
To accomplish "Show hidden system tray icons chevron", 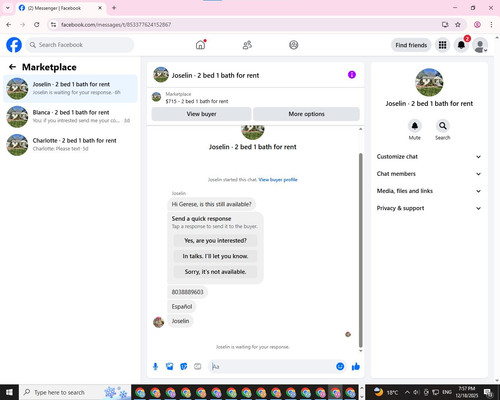I will click(407, 392).
